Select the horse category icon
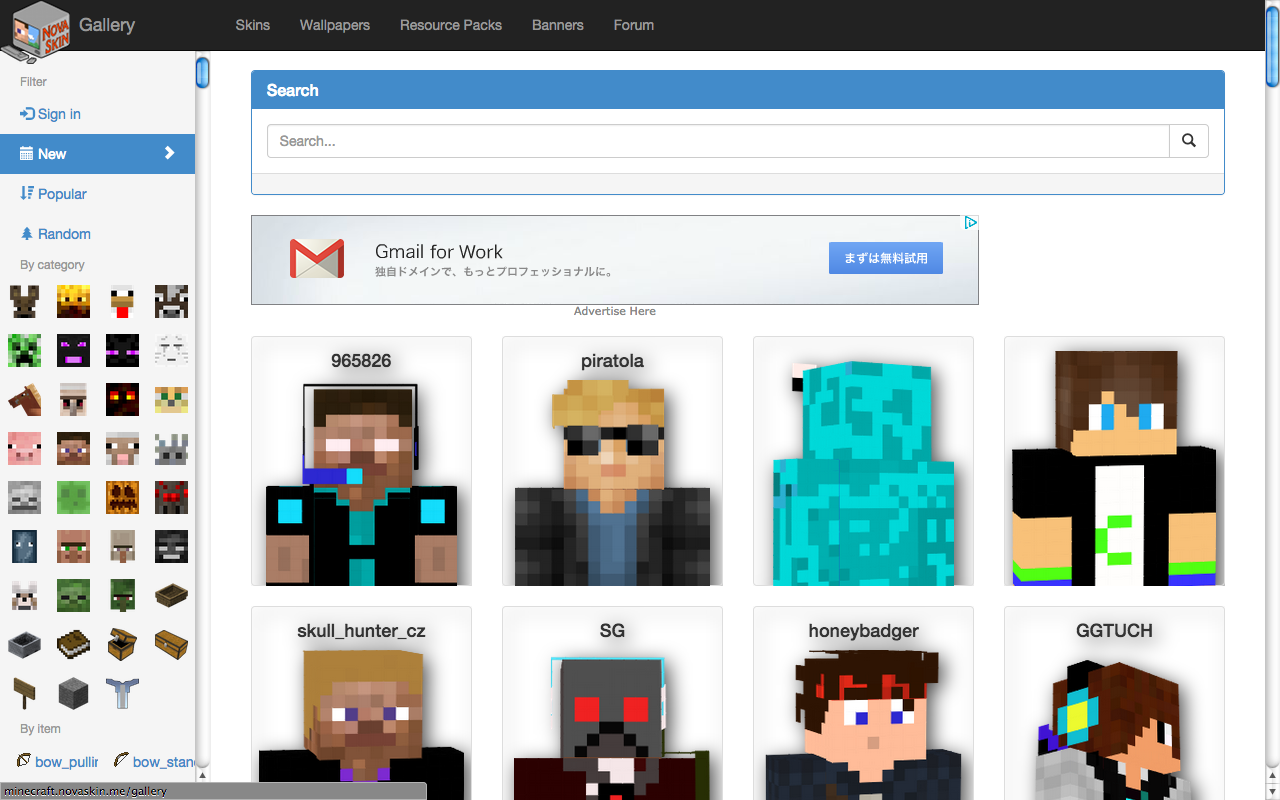This screenshot has height=800, width=1280. click(24, 399)
